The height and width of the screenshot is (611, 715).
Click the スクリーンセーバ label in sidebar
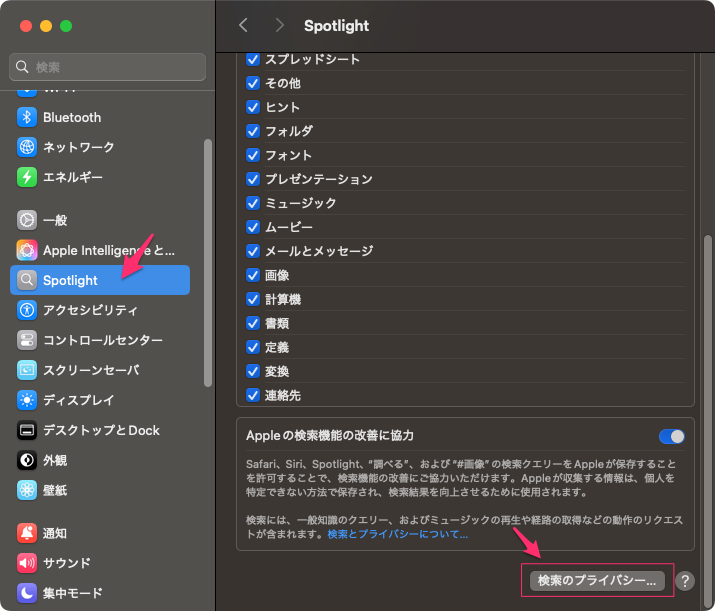pos(91,370)
